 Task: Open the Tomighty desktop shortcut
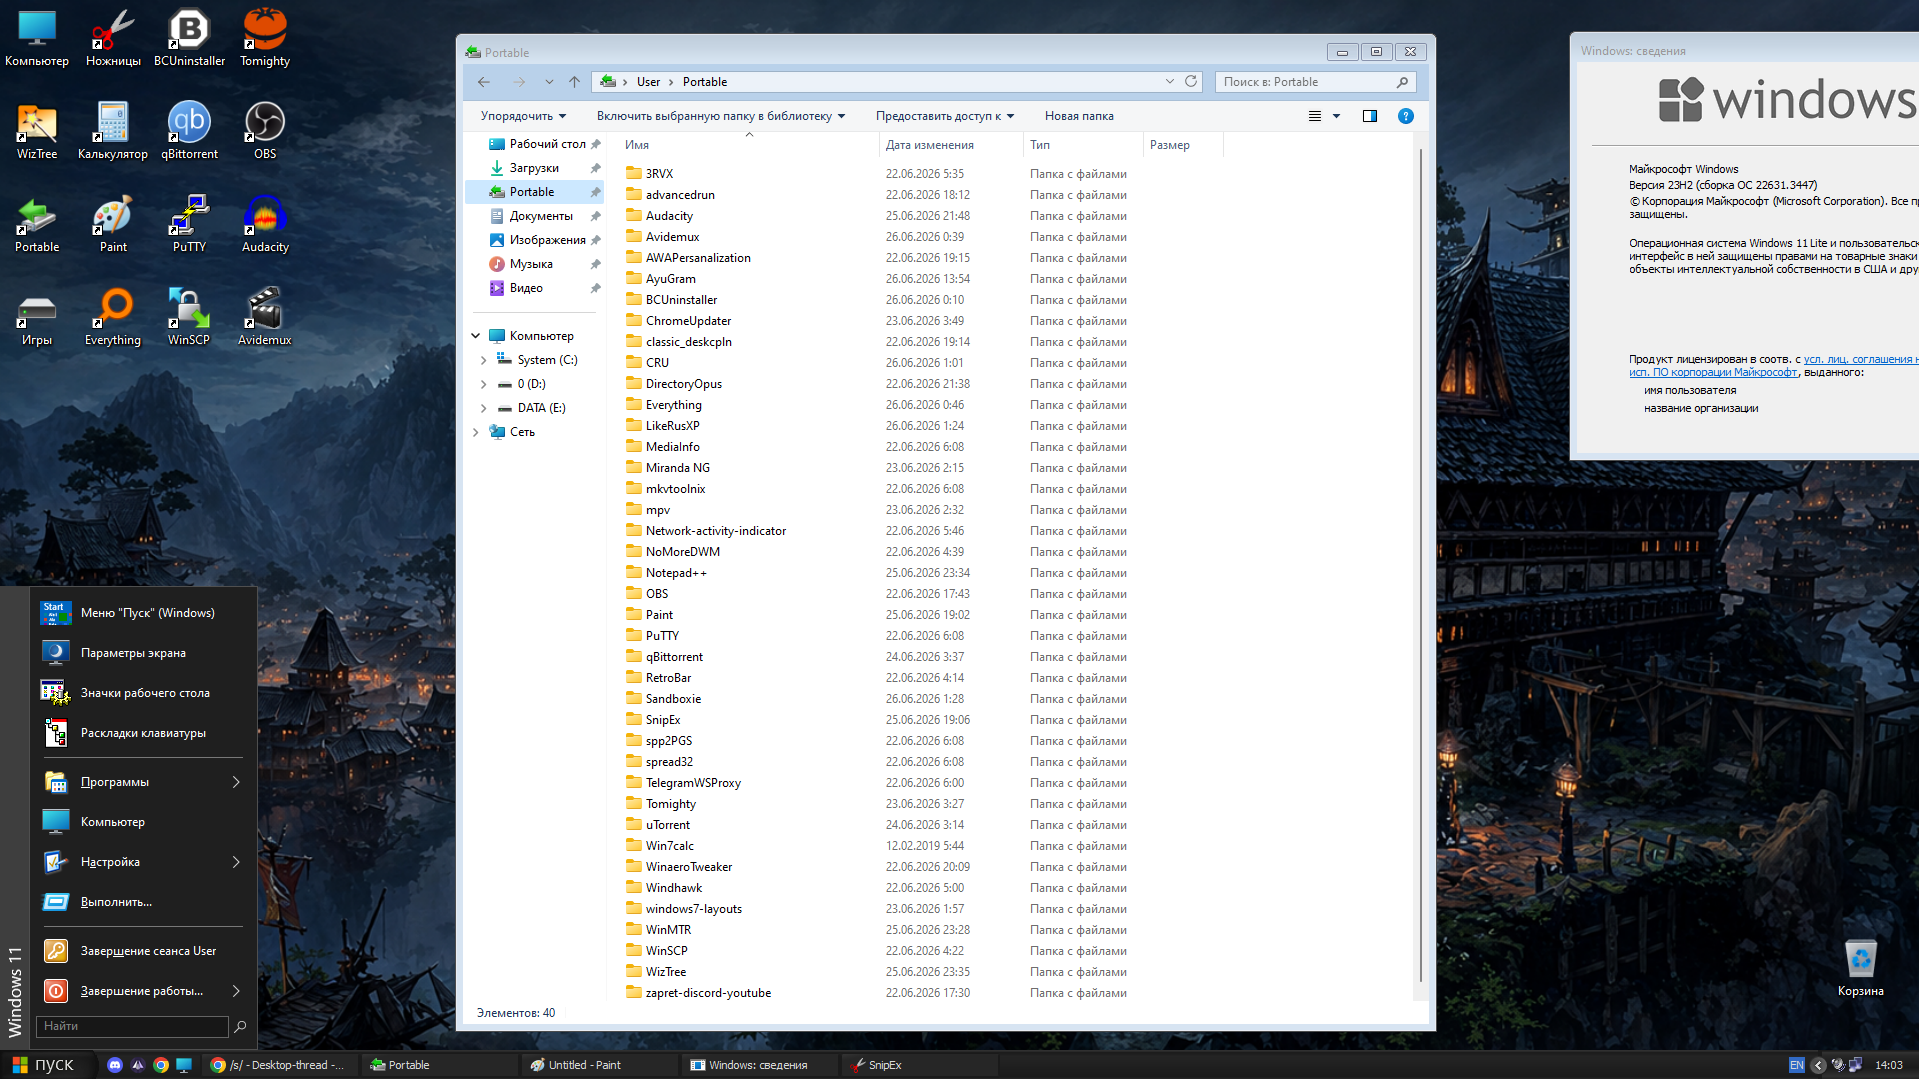[265, 38]
